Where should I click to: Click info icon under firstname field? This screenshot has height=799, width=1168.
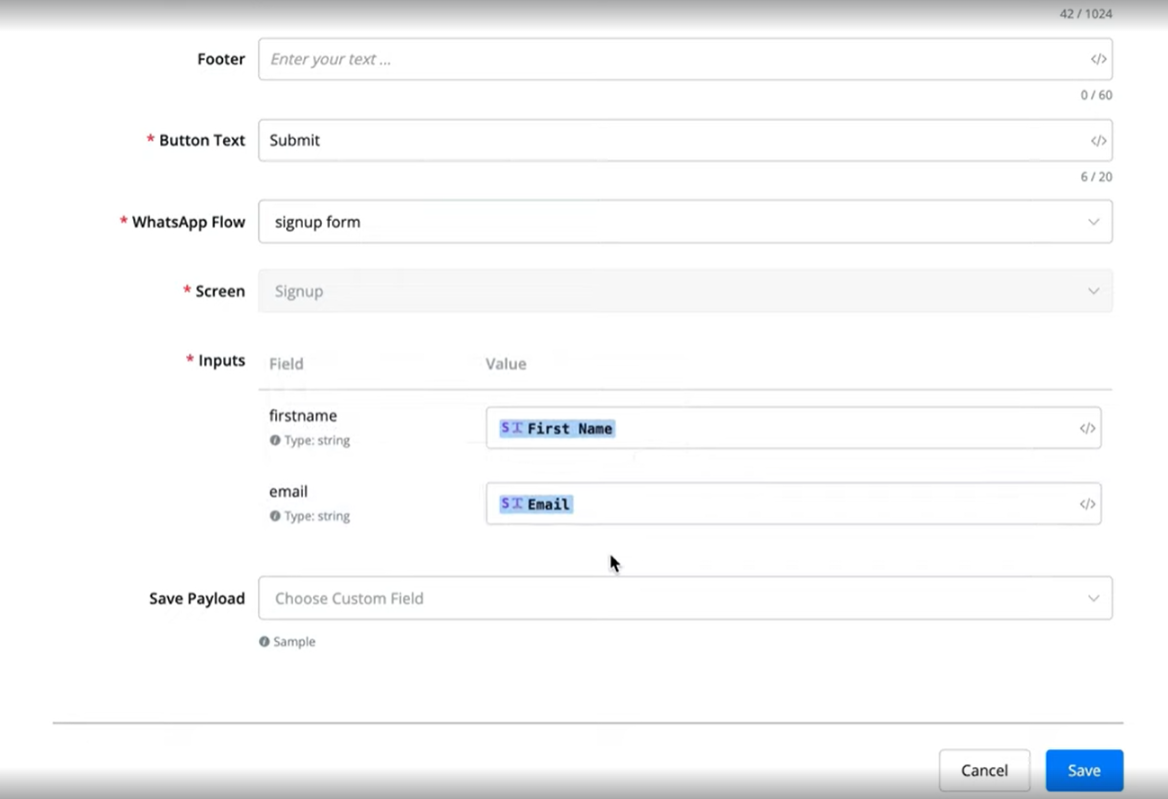coord(275,440)
